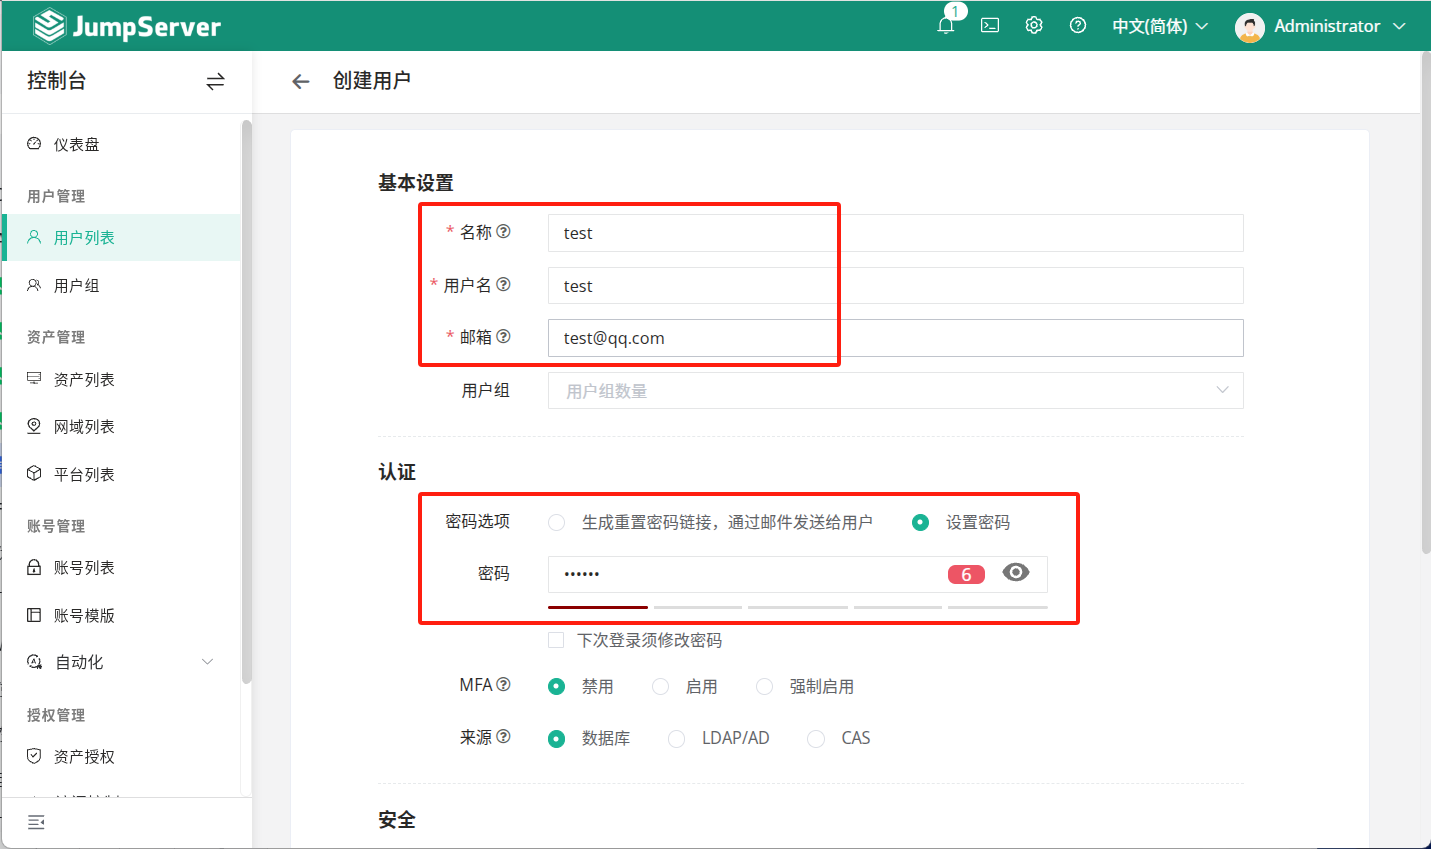Click the Administrator avatar image

coord(1250,27)
